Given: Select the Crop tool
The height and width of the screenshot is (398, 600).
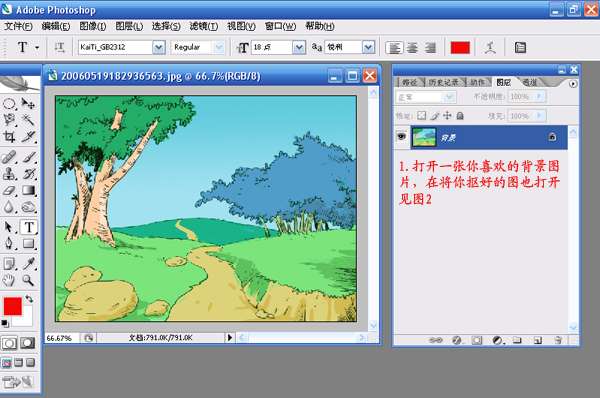Looking at the screenshot, I should click(x=9, y=137).
